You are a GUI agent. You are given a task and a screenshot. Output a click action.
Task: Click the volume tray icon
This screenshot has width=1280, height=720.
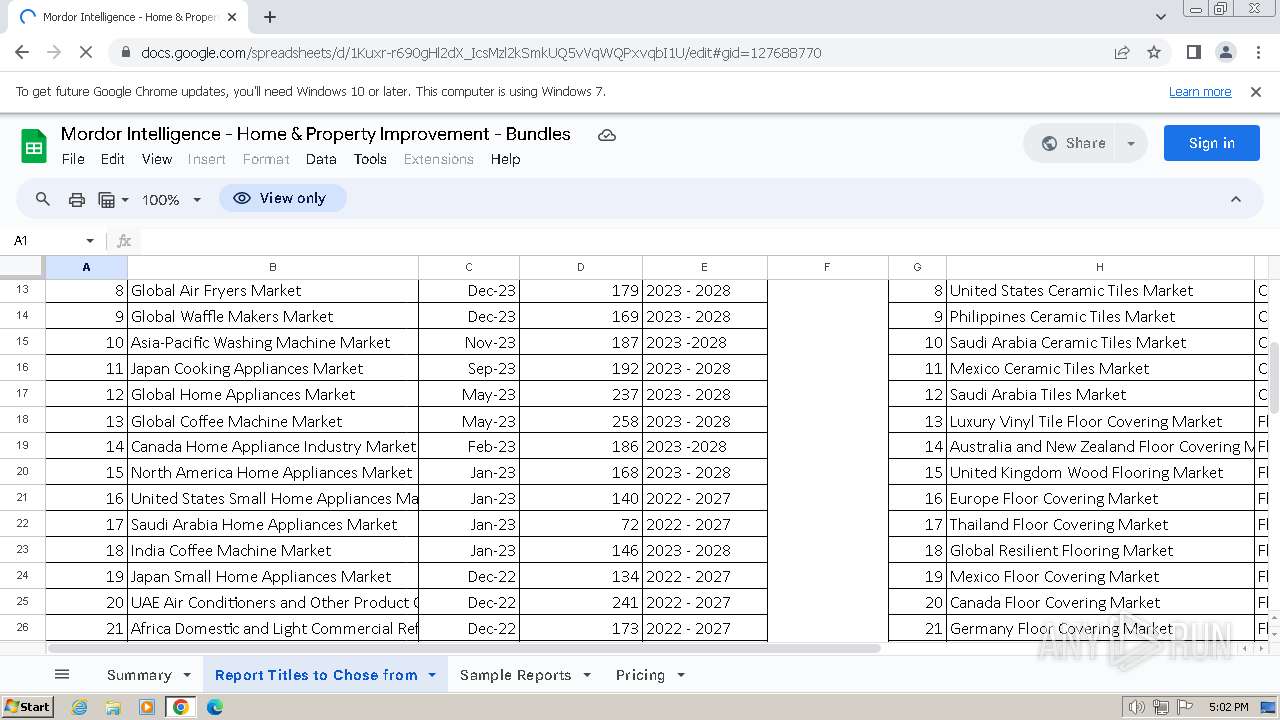[x=1137, y=707]
